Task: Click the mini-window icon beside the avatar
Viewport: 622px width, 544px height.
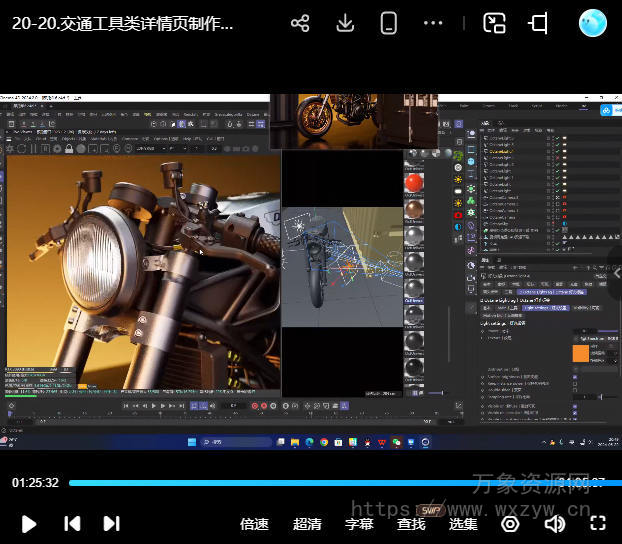Action: point(539,23)
